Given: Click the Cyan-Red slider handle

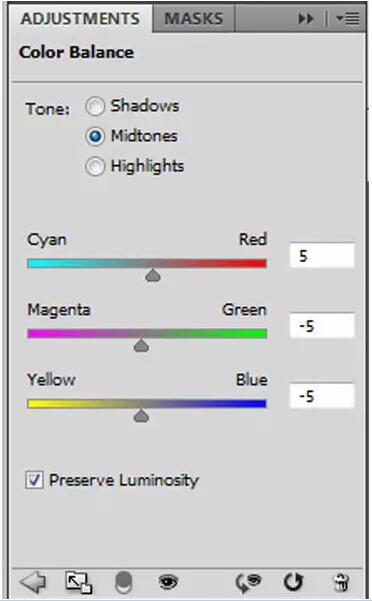Looking at the screenshot, I should tap(153, 275).
